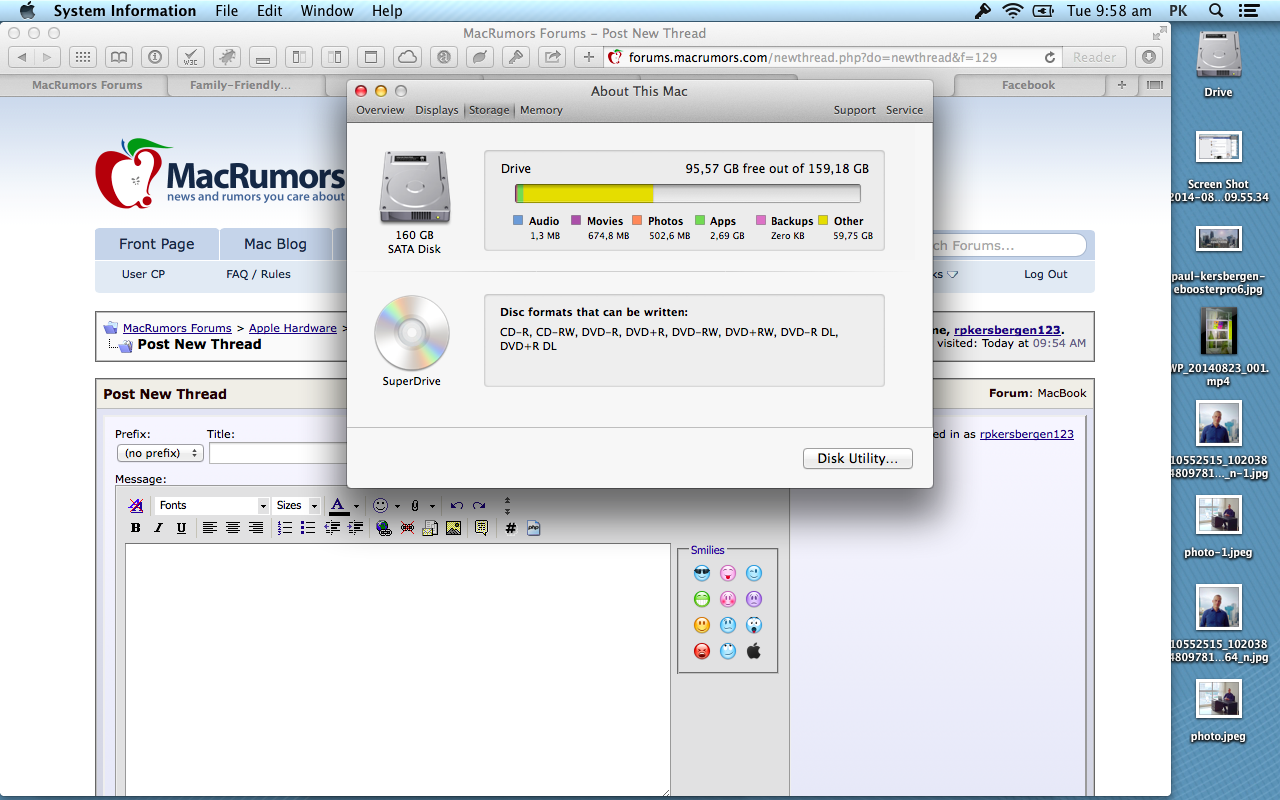This screenshot has height=800, width=1280.
Task: Click the Disk Utility button
Action: (858, 458)
